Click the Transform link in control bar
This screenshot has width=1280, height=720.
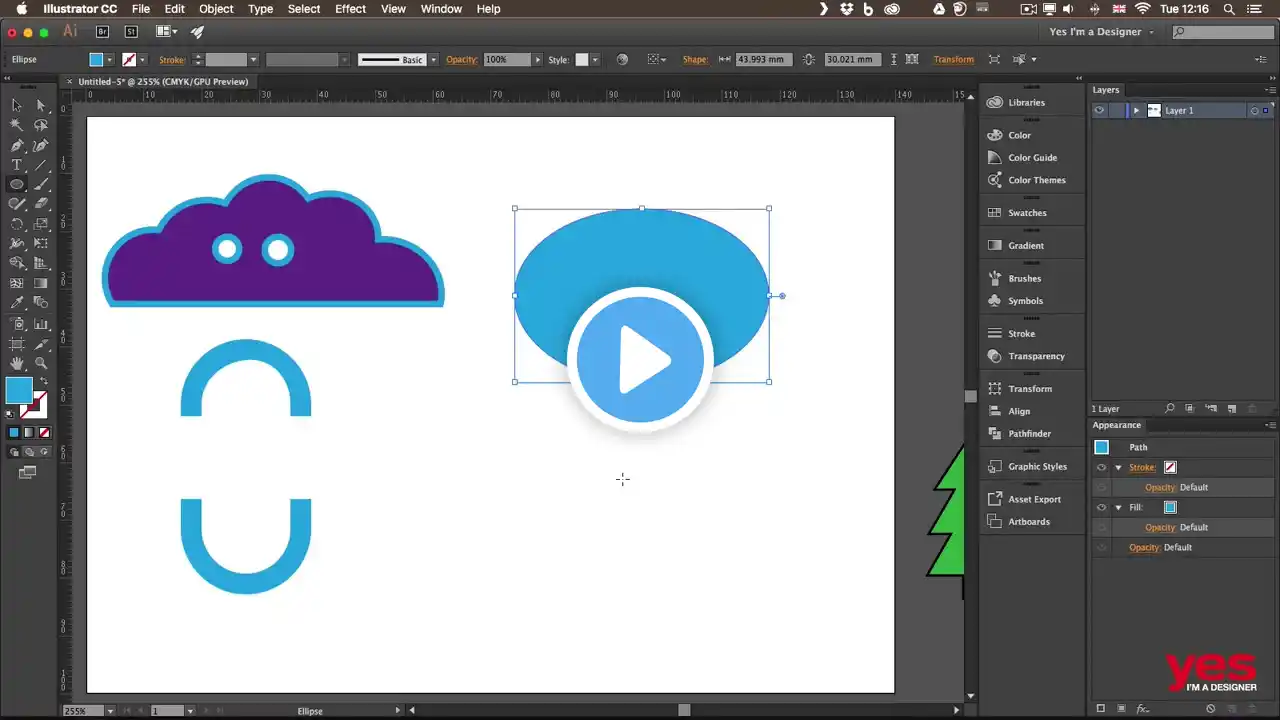[x=953, y=60]
